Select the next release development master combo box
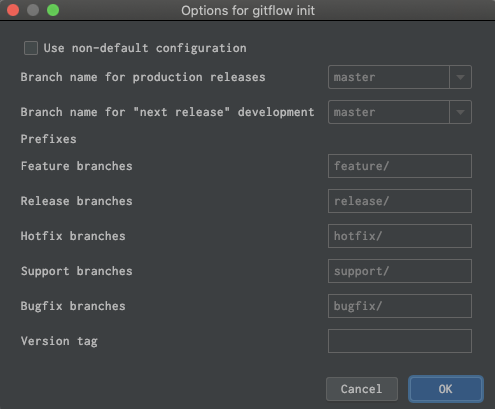Viewport: 495px width, 409px height. point(400,112)
